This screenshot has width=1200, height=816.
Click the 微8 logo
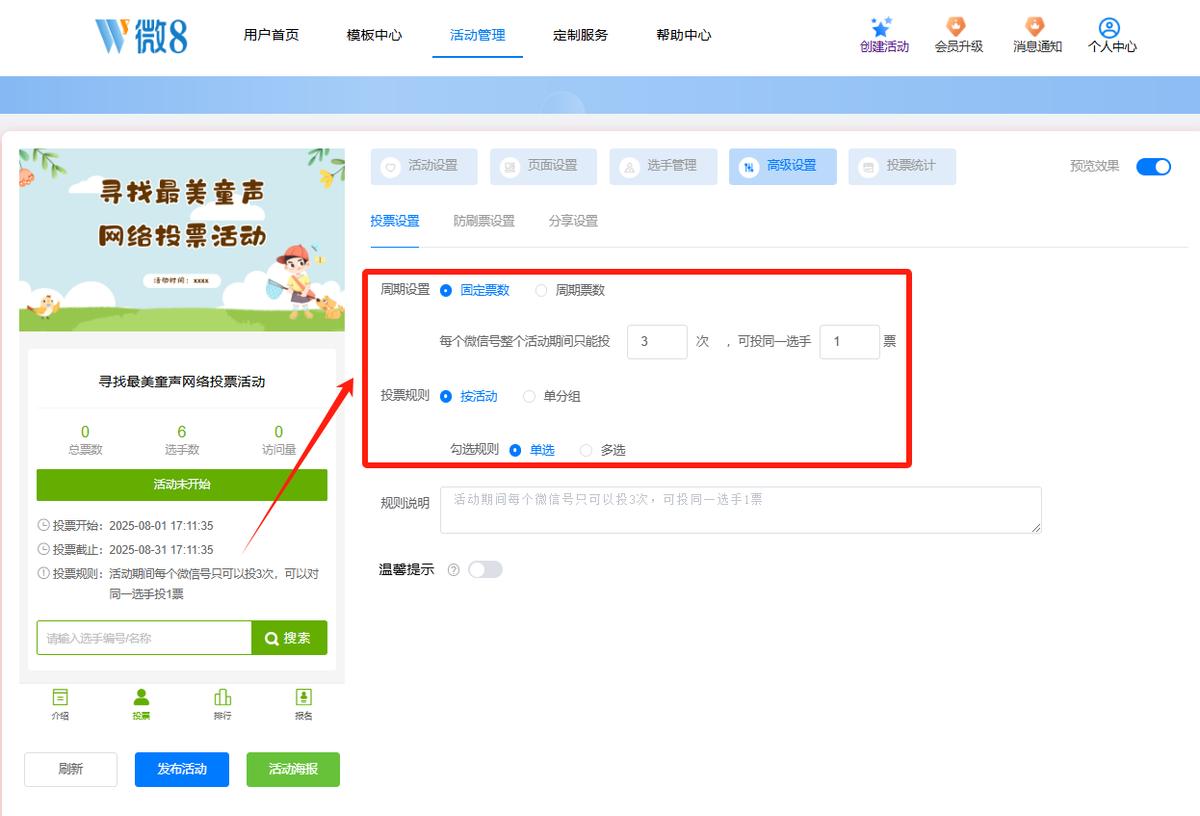point(141,35)
